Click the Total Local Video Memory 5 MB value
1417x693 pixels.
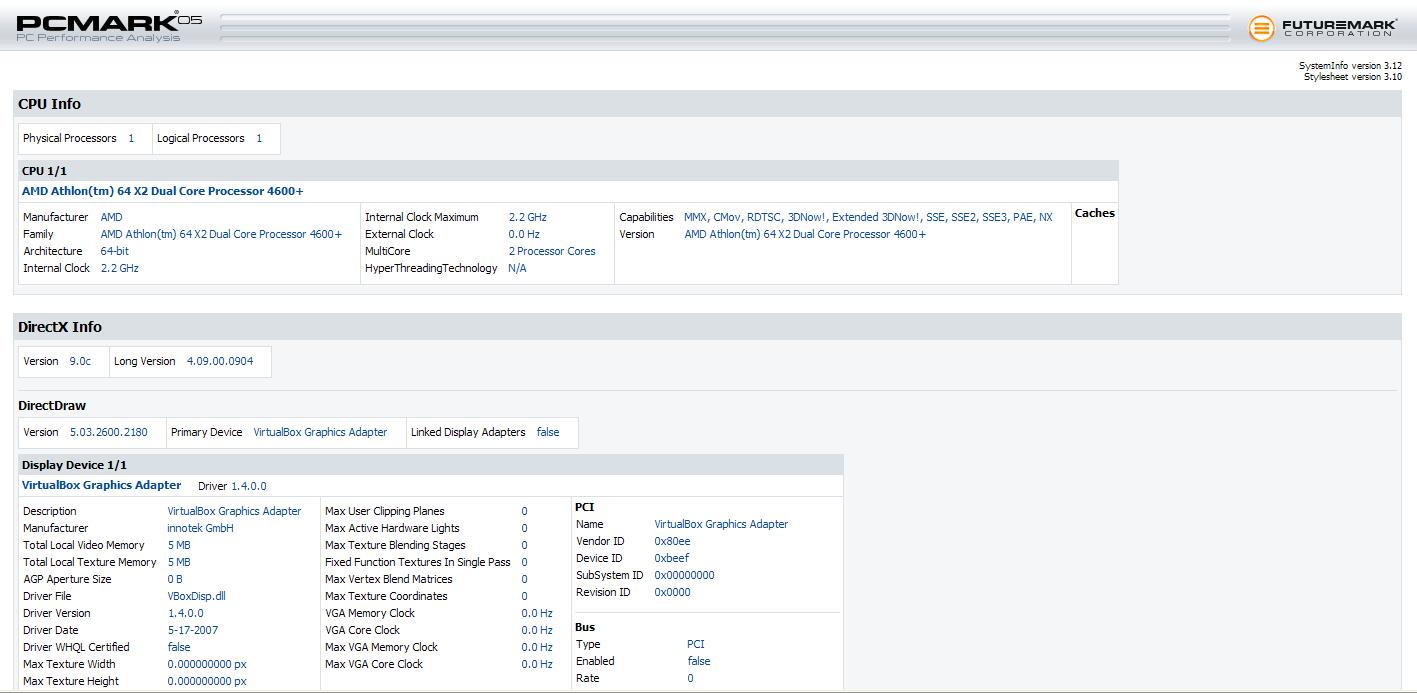pyautogui.click(x=179, y=545)
